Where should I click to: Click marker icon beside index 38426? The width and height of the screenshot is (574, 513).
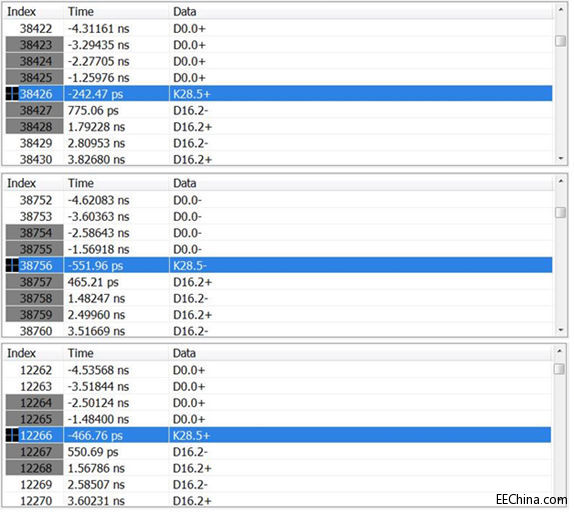(12, 94)
